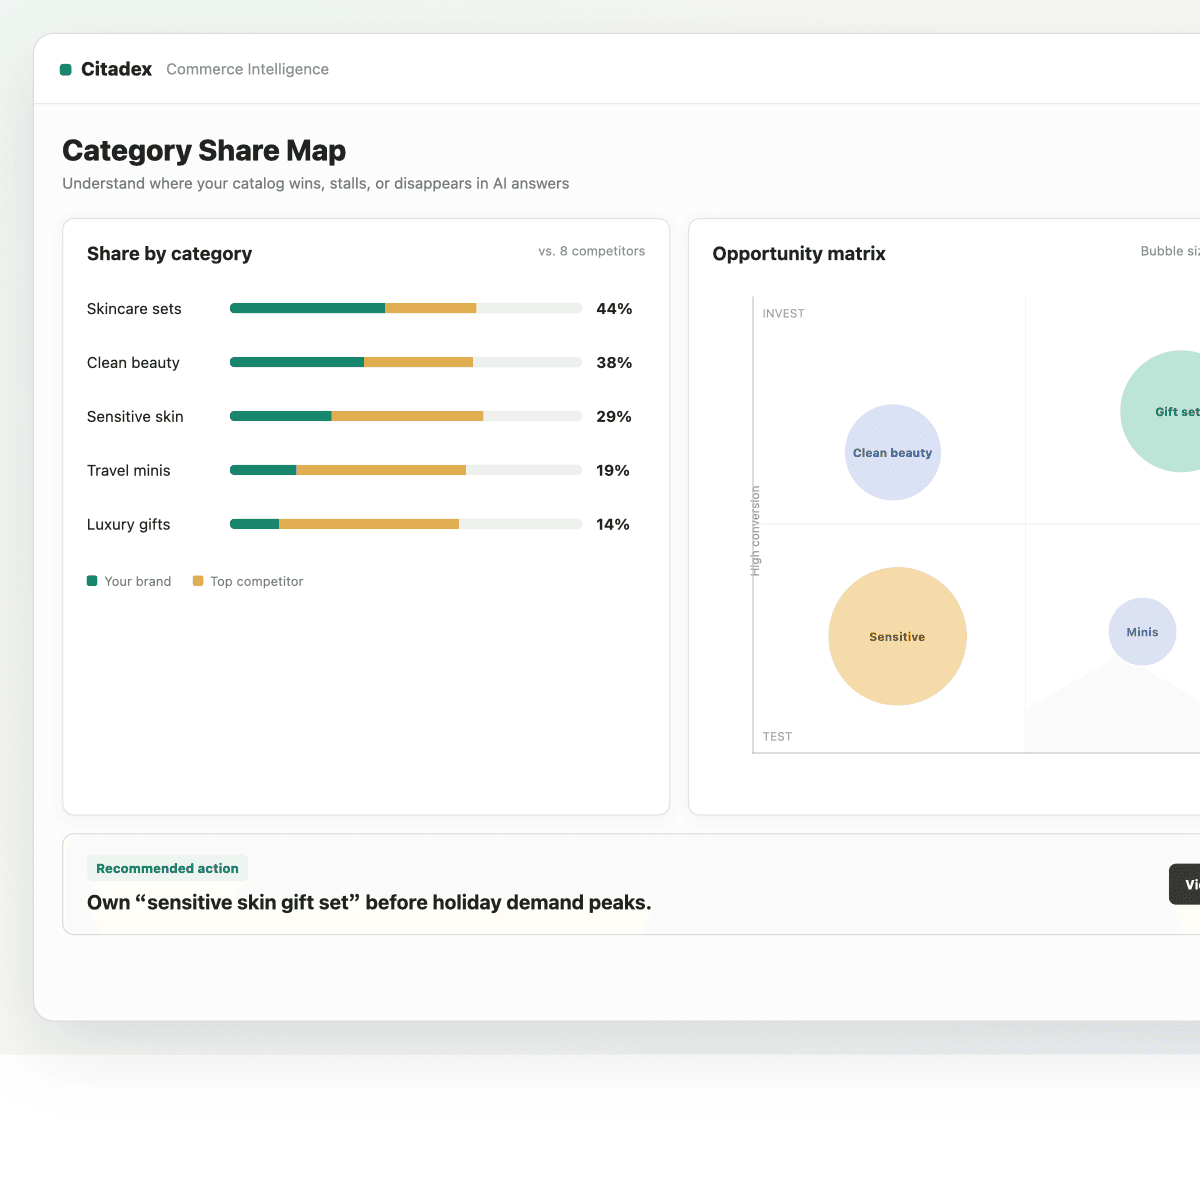Click the Commerce Intelligence header label
The width and height of the screenshot is (1200, 1200).
248,69
